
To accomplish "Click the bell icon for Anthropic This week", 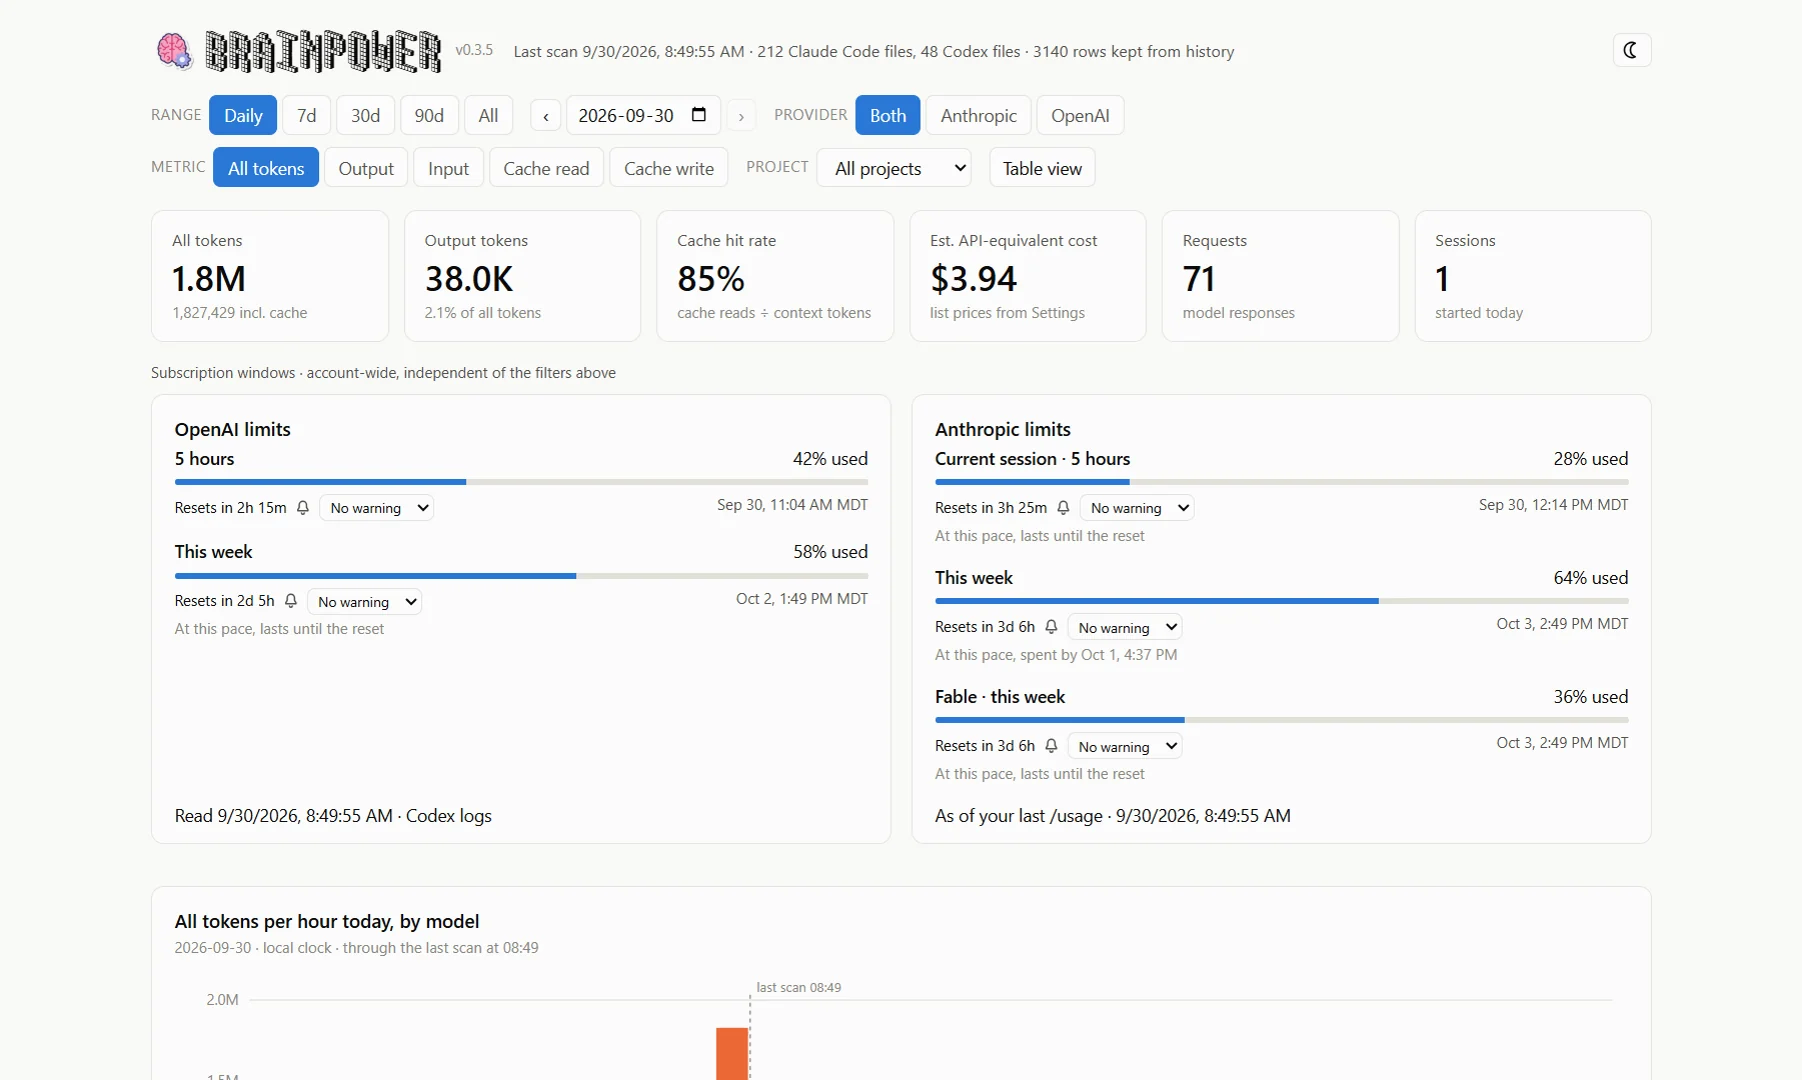I will click(1051, 627).
